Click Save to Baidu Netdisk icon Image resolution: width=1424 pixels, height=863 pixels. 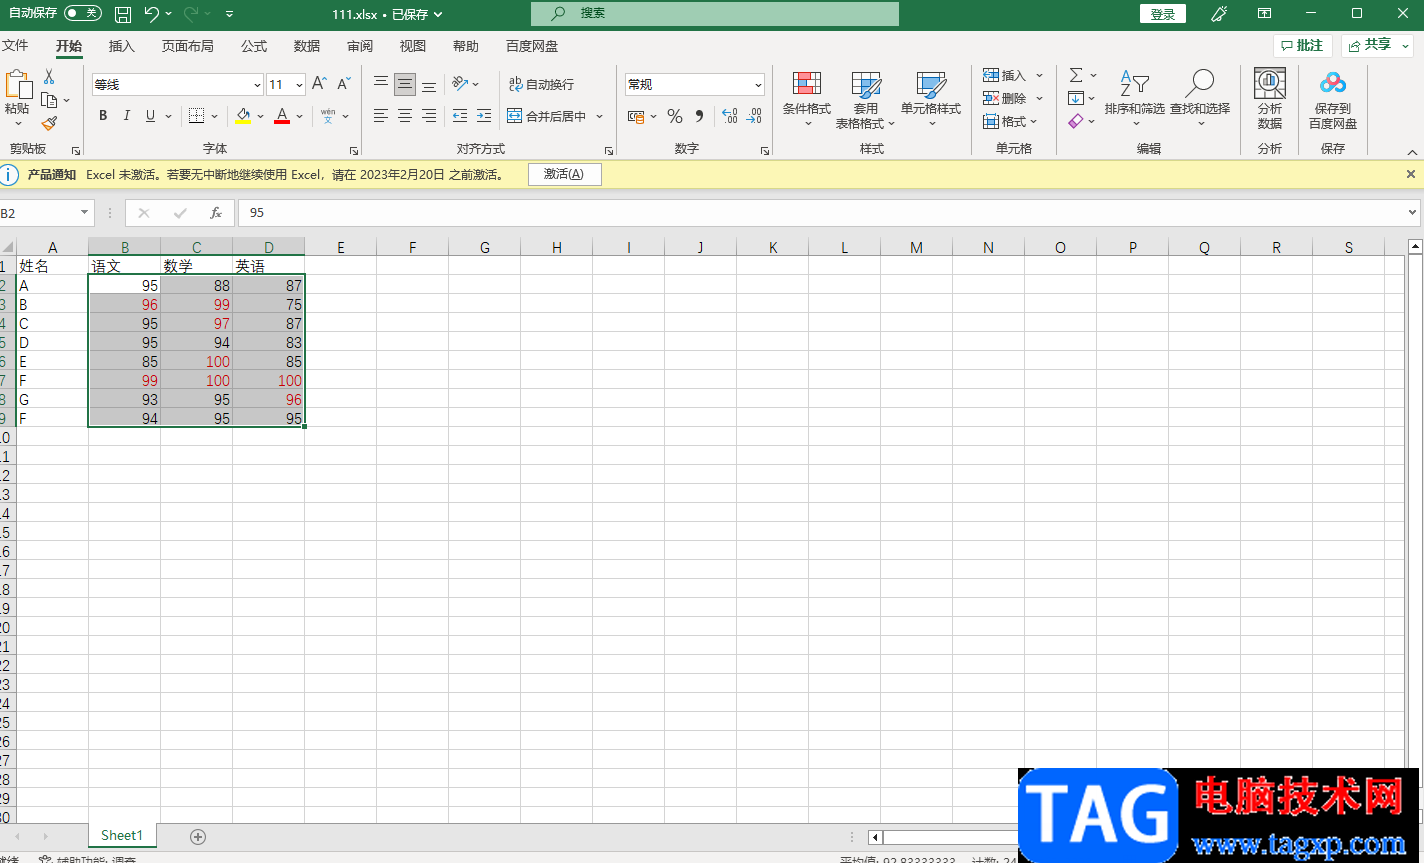tap(1333, 98)
